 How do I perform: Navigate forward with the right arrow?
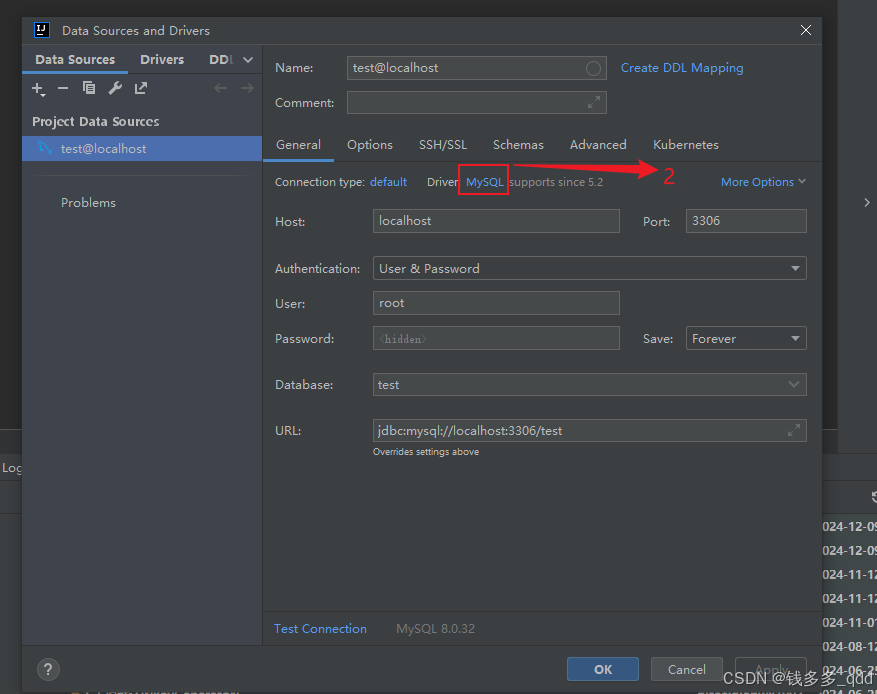click(x=247, y=88)
